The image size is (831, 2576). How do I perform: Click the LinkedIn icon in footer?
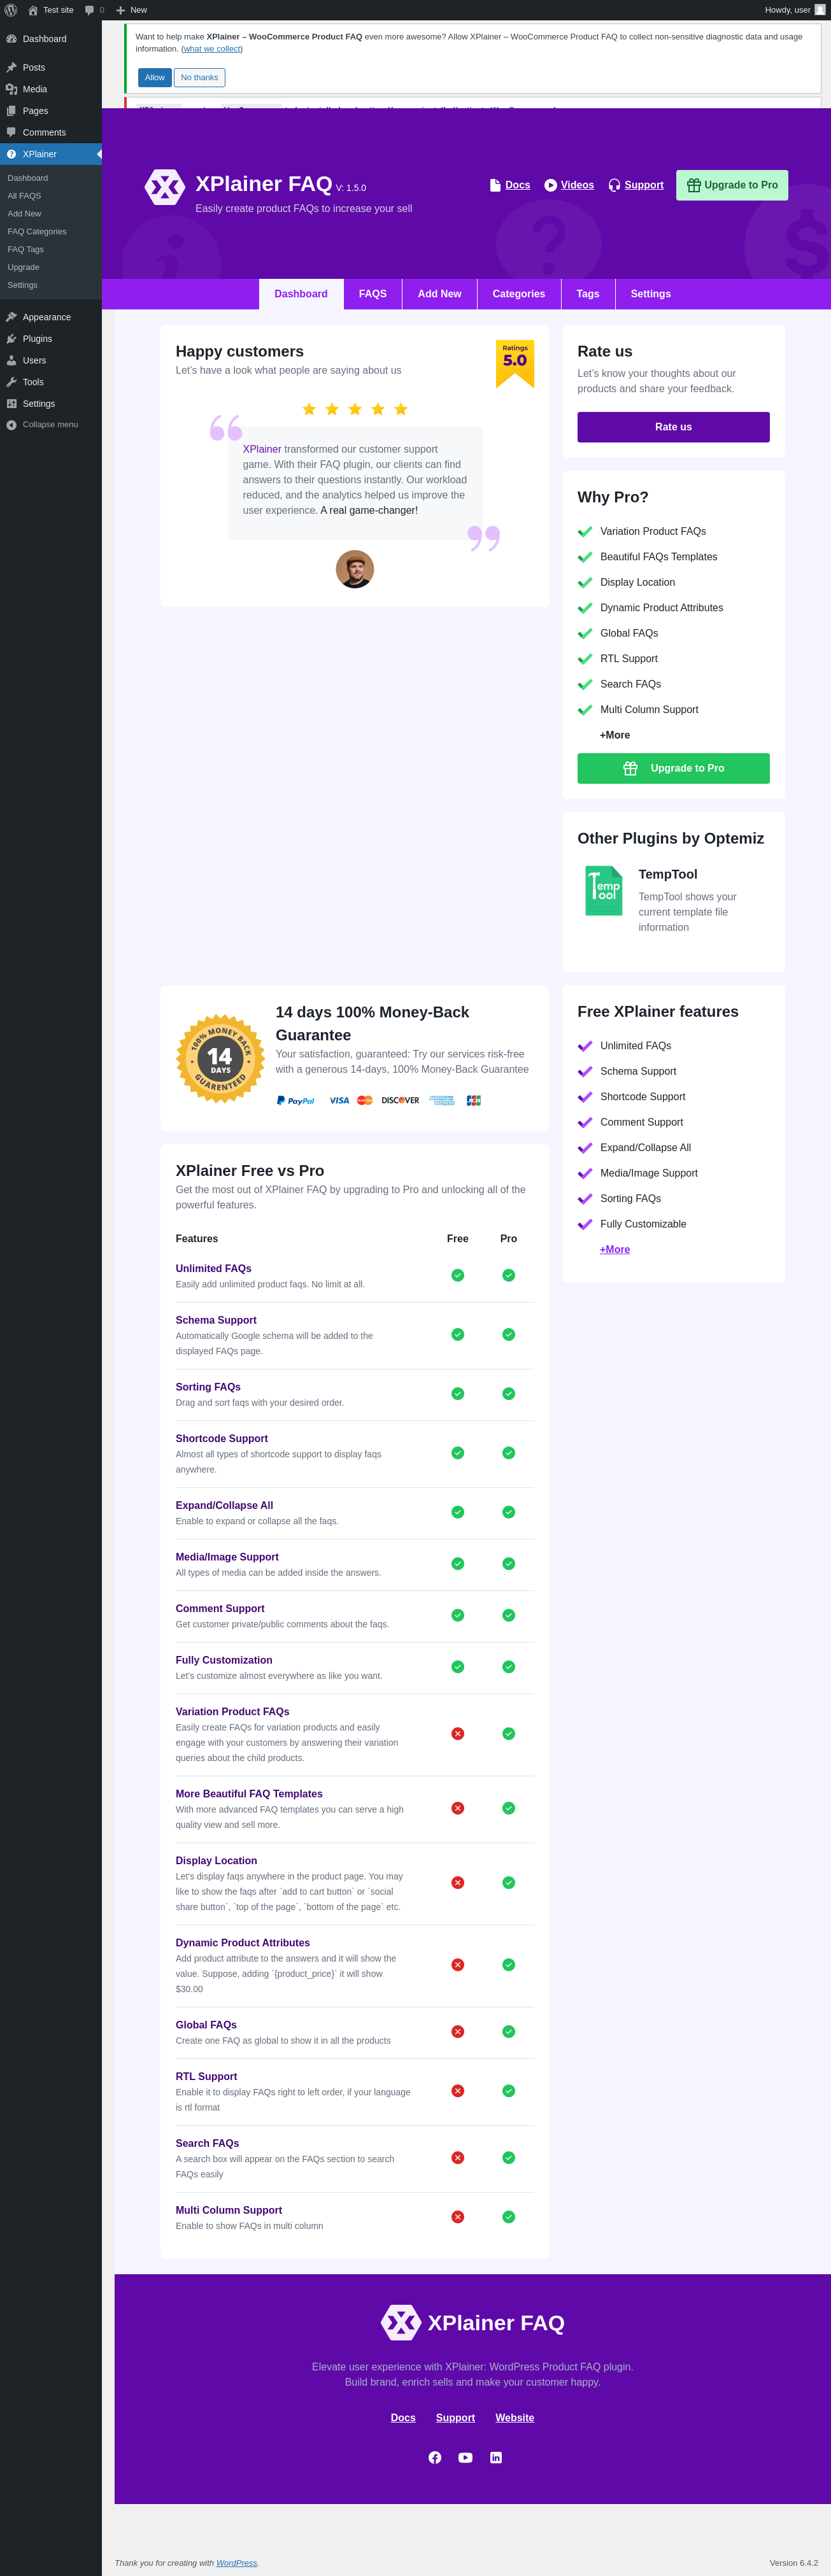496,2457
